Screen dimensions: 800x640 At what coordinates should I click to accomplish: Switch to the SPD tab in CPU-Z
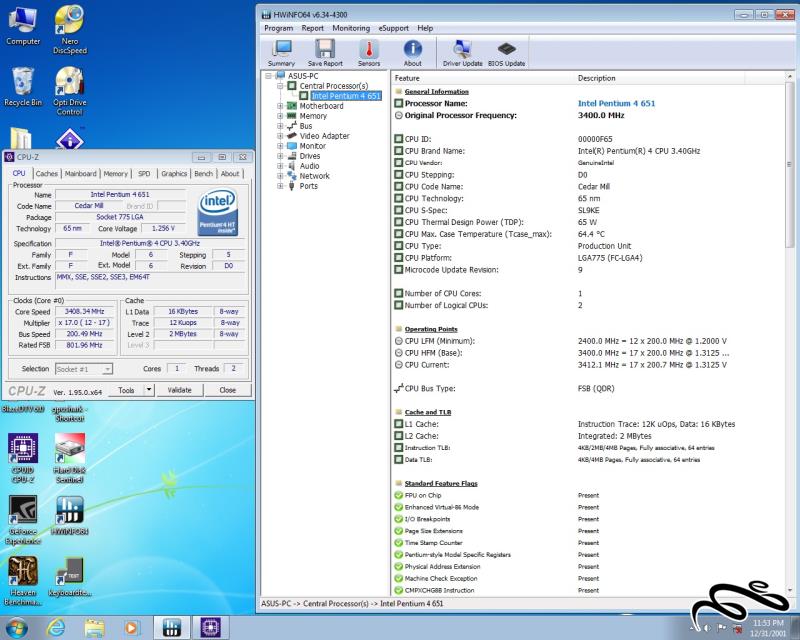coord(144,174)
